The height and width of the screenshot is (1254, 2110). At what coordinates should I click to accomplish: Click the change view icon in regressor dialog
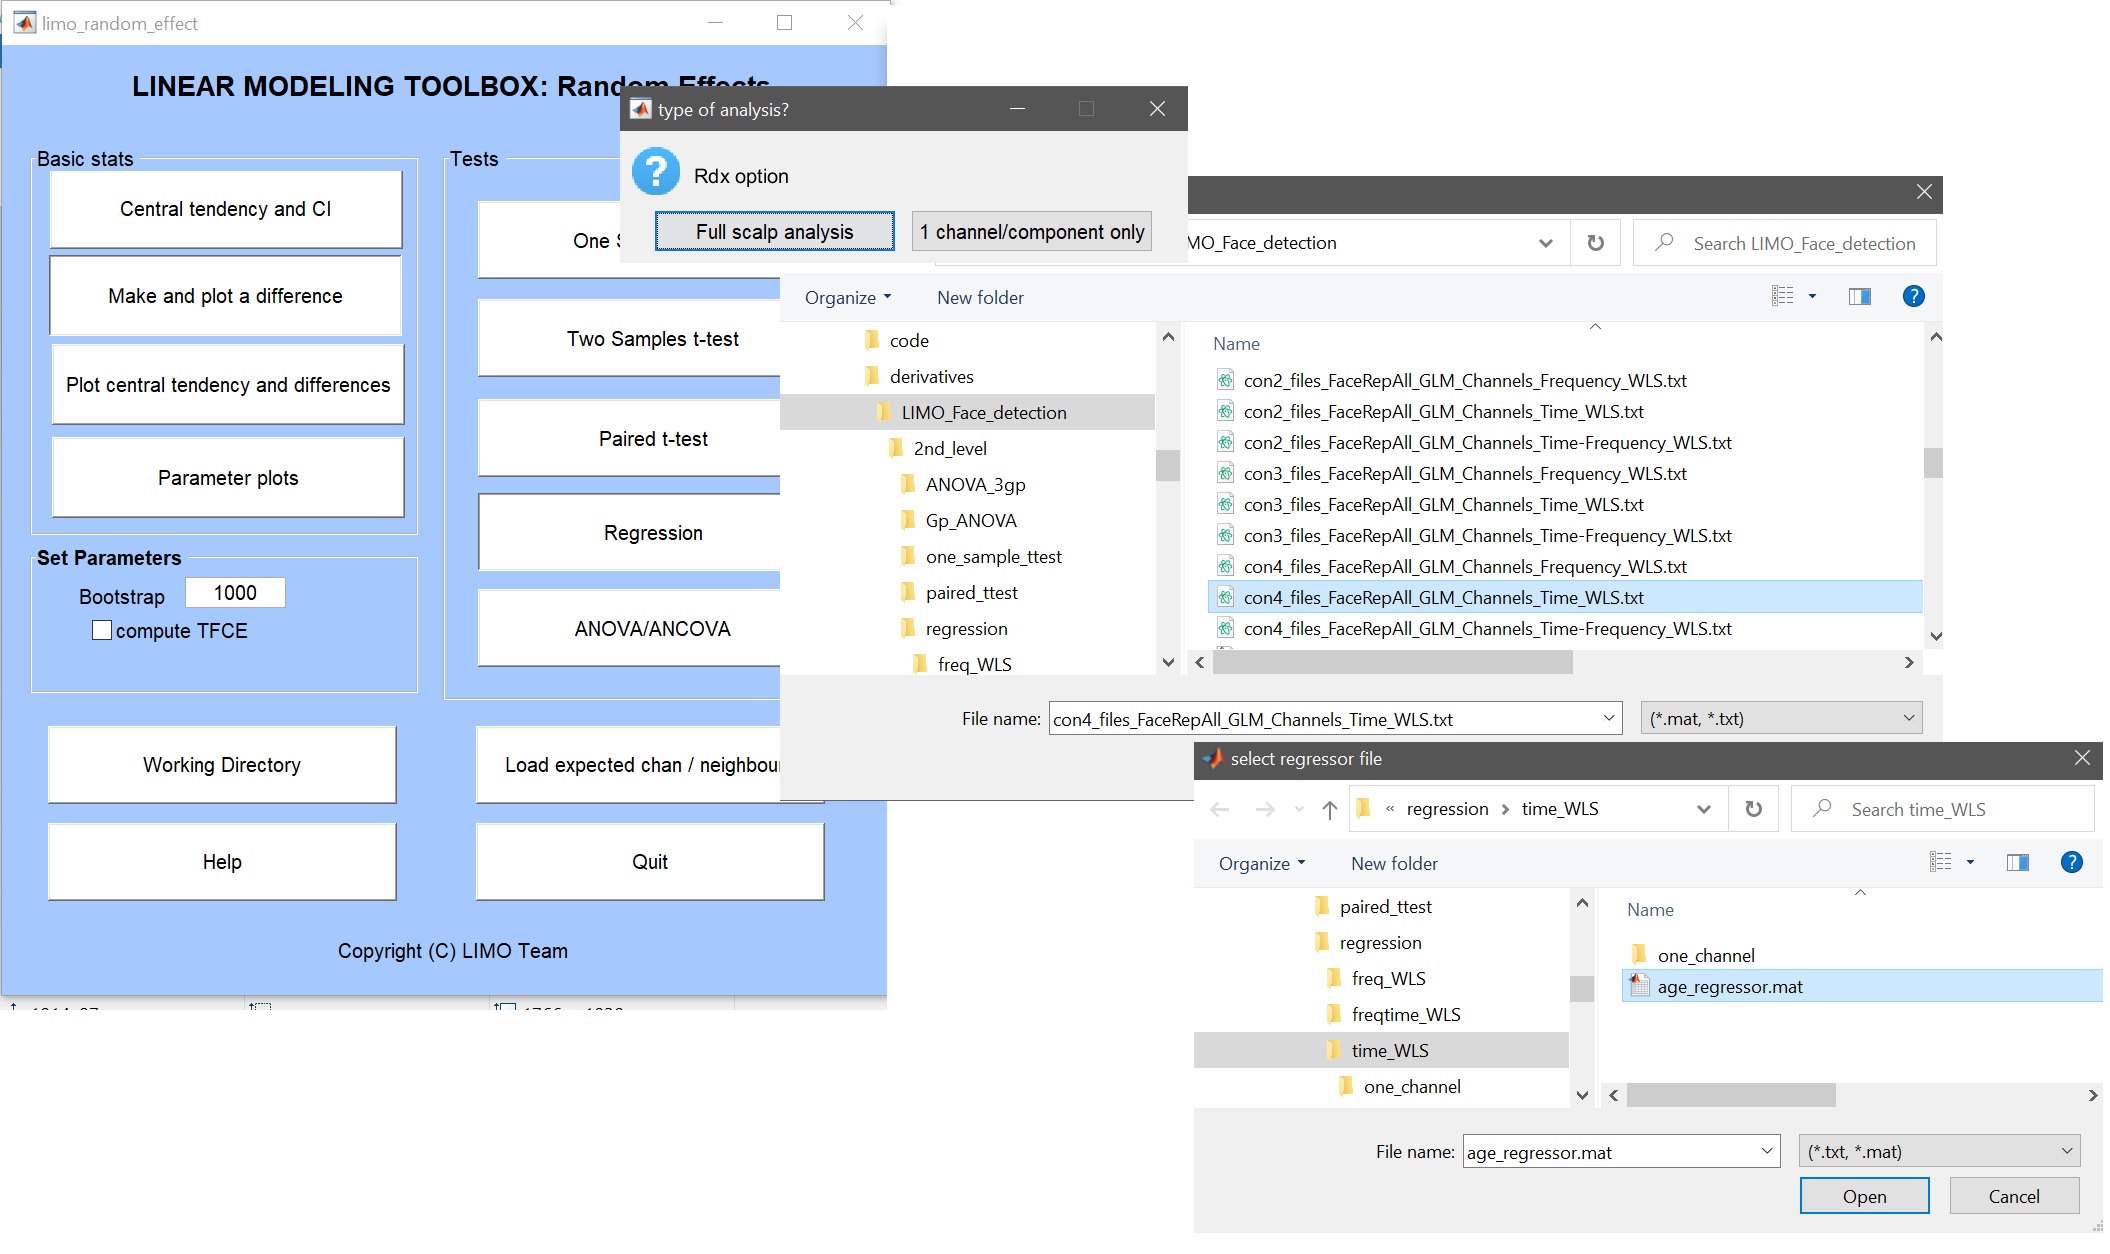point(1940,862)
